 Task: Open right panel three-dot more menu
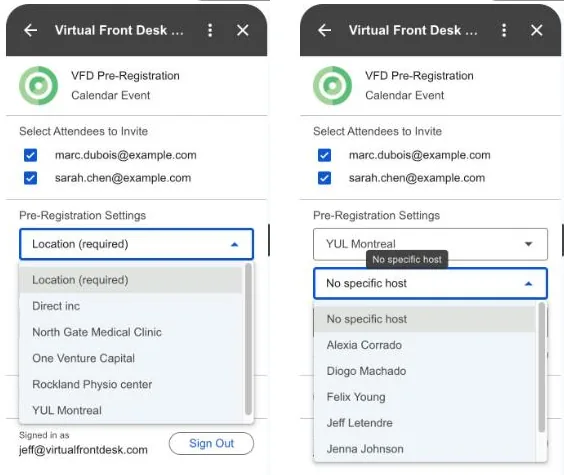[x=504, y=30]
